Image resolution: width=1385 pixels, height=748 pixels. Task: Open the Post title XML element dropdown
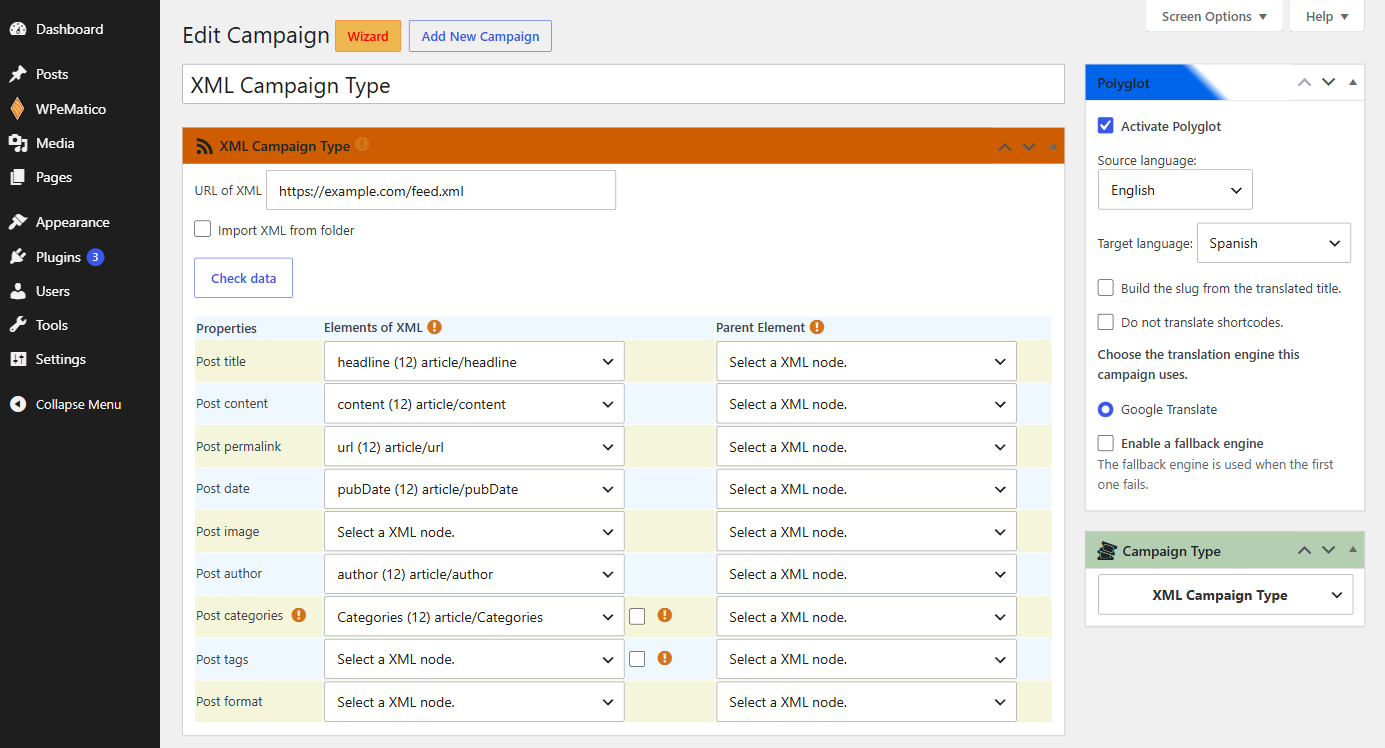click(474, 362)
